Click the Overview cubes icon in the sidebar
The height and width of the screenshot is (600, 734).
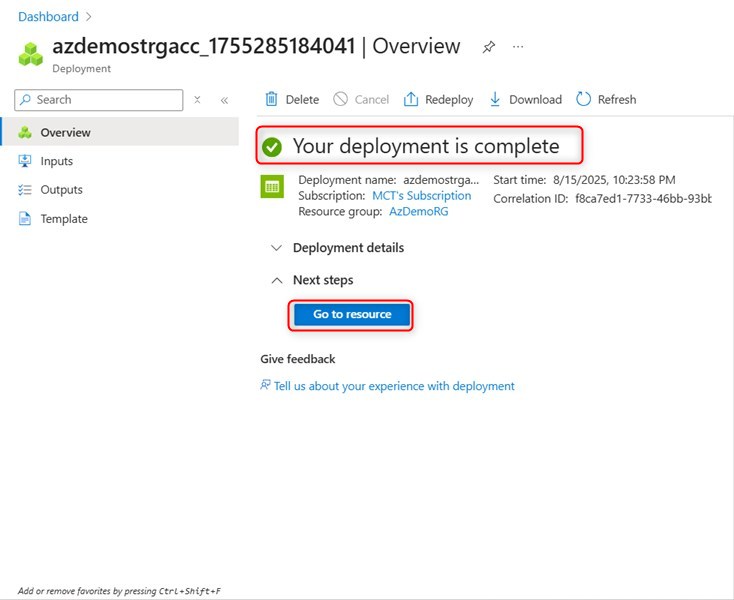pos(25,132)
